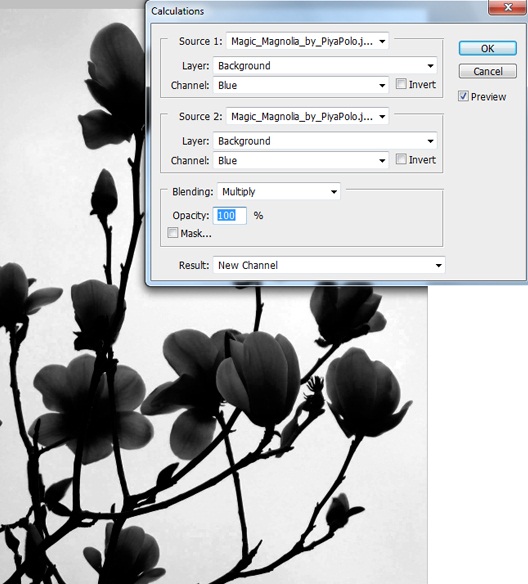
Task: Enable Invert for Source 1 channel
Action: click(401, 84)
